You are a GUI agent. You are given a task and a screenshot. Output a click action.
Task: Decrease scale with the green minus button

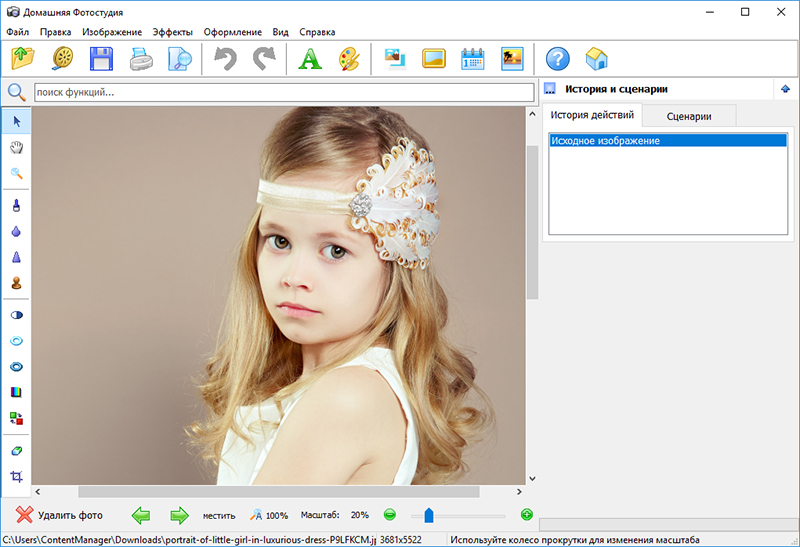click(390, 515)
